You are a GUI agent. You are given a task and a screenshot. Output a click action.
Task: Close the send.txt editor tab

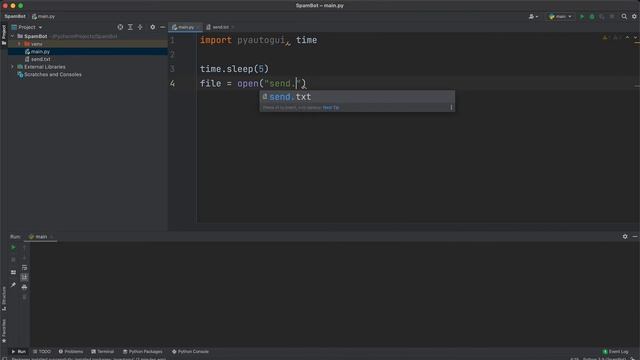tap(233, 27)
